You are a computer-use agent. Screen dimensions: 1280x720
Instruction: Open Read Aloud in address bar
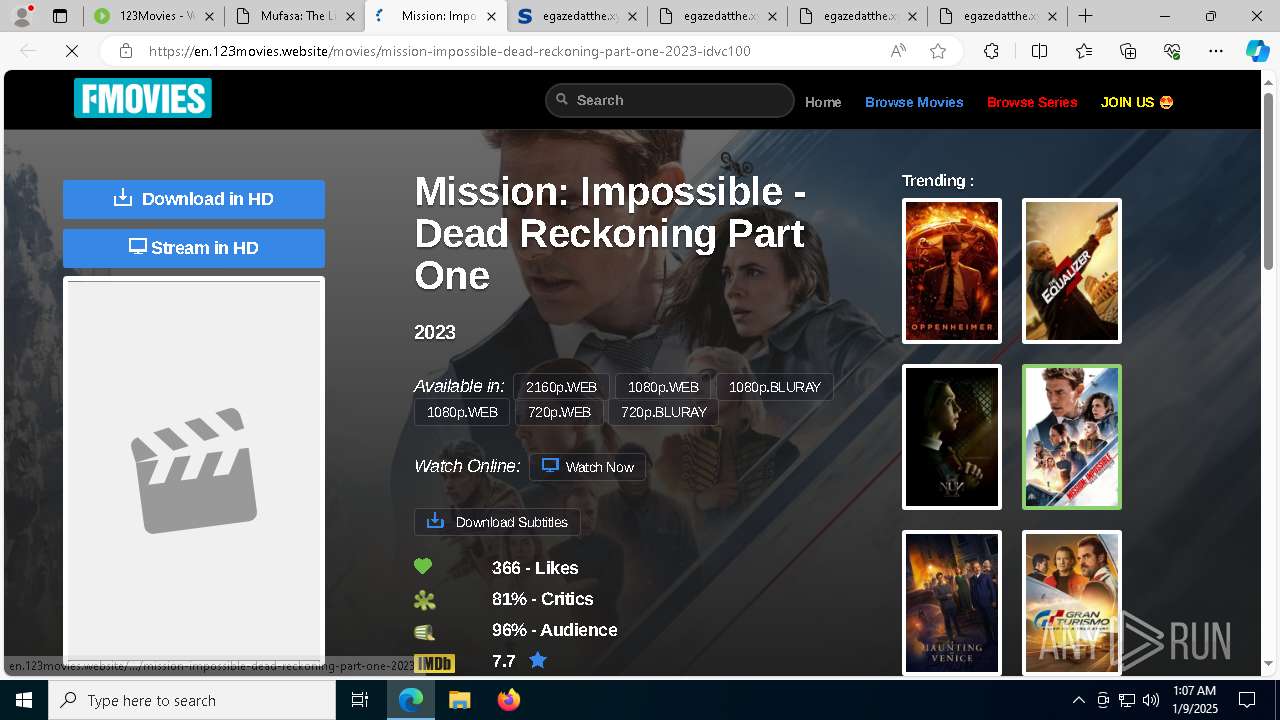[x=898, y=51]
